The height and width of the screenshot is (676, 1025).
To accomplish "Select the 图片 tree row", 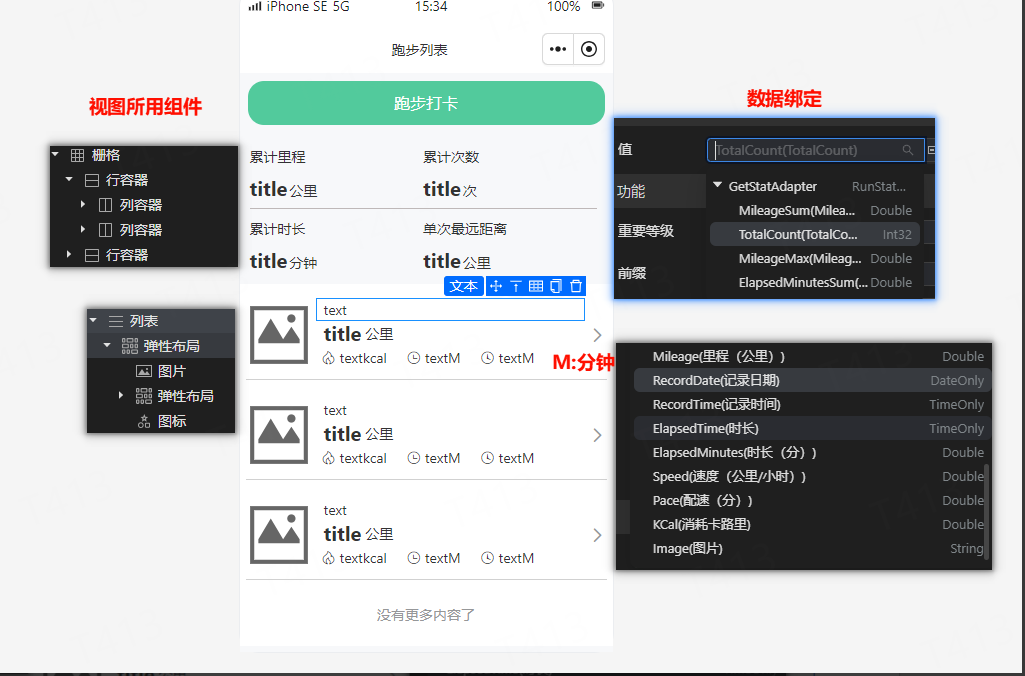I will [x=161, y=371].
